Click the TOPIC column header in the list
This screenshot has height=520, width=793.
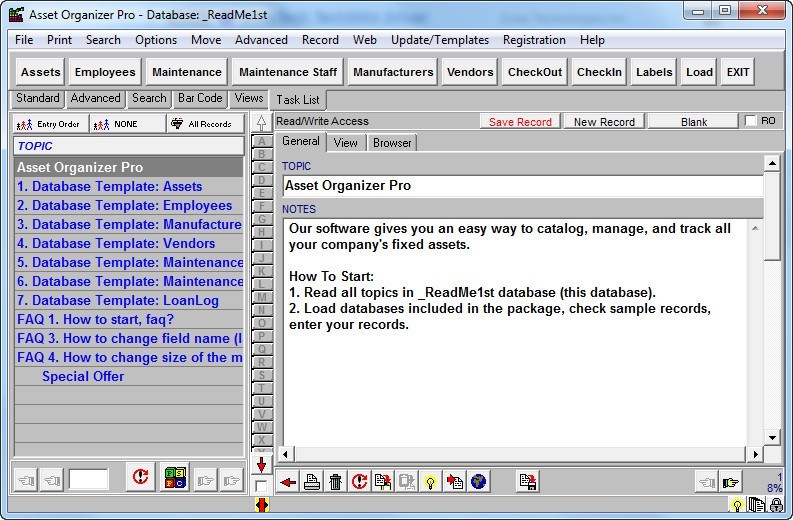click(129, 146)
